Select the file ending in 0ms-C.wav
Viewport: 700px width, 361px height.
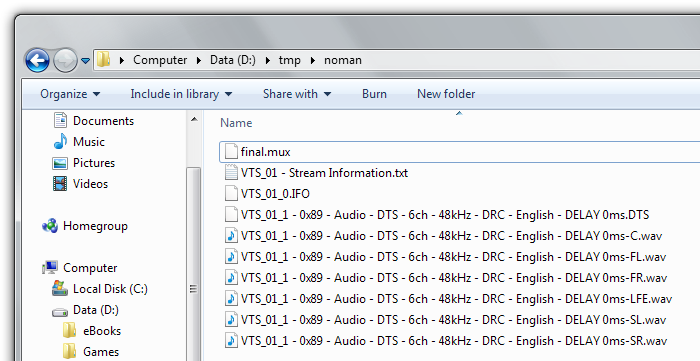coord(451,236)
